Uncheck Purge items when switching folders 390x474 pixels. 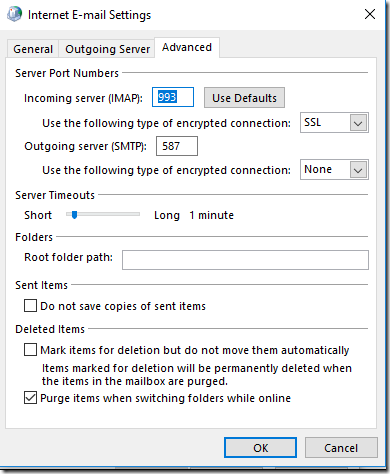tap(30, 398)
